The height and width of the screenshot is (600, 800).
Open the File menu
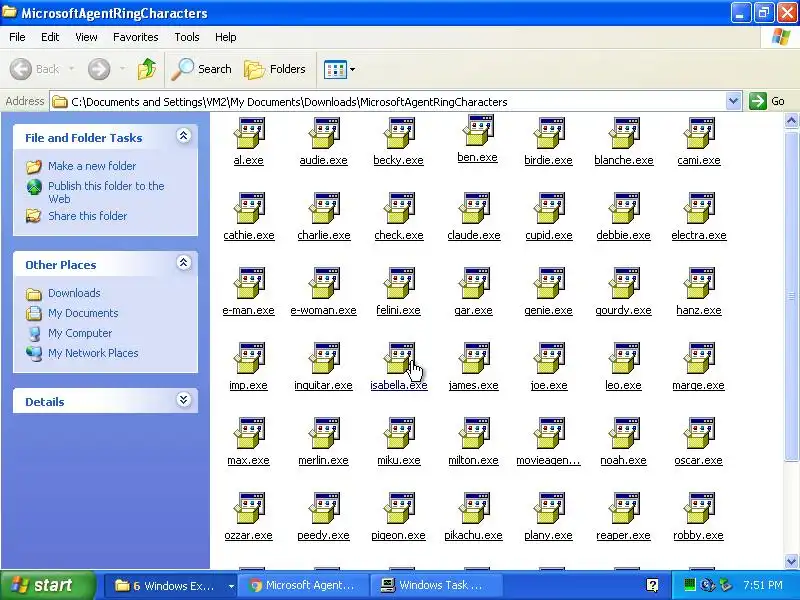tap(17, 37)
